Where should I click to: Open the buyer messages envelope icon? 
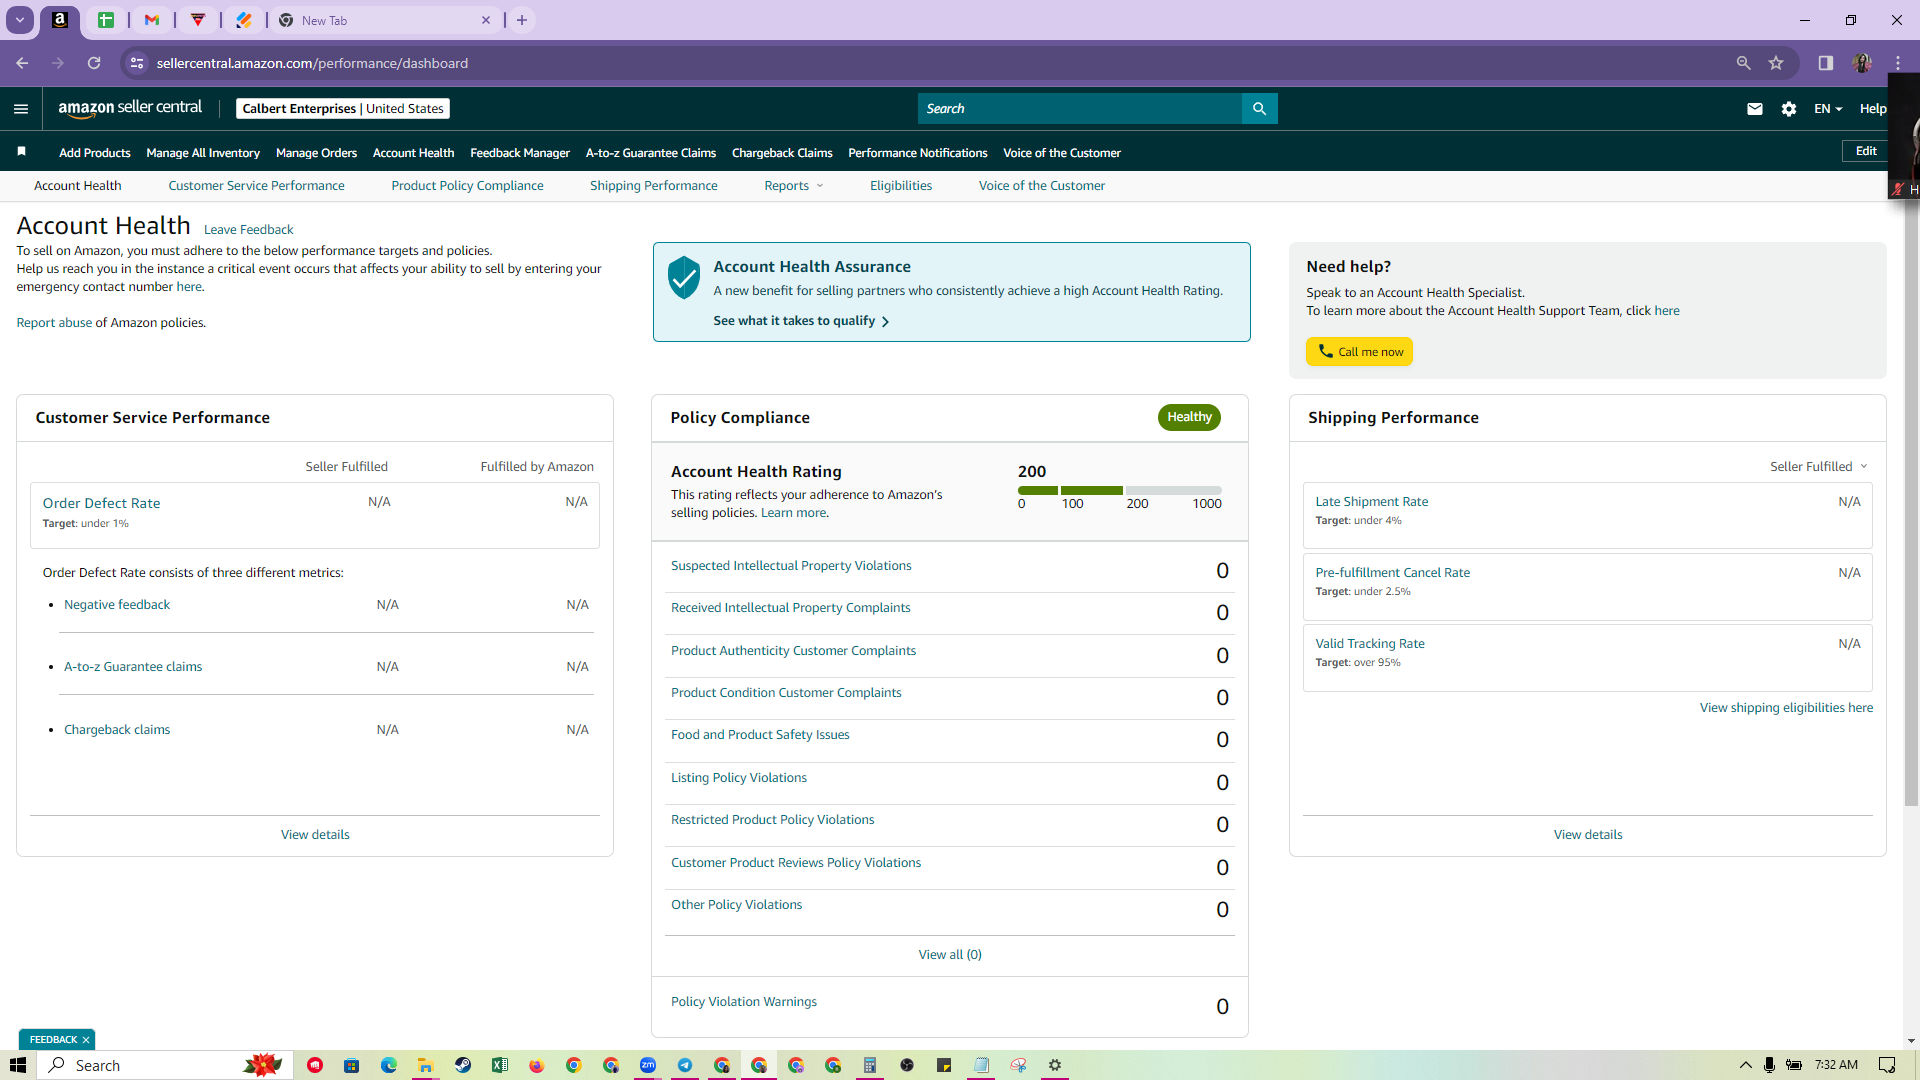pyautogui.click(x=1755, y=109)
